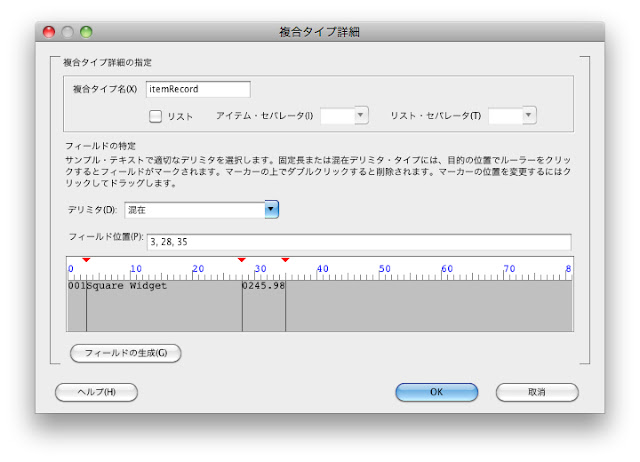Click the sample text 'Square Widget'
The image size is (640, 462).
click(127, 286)
